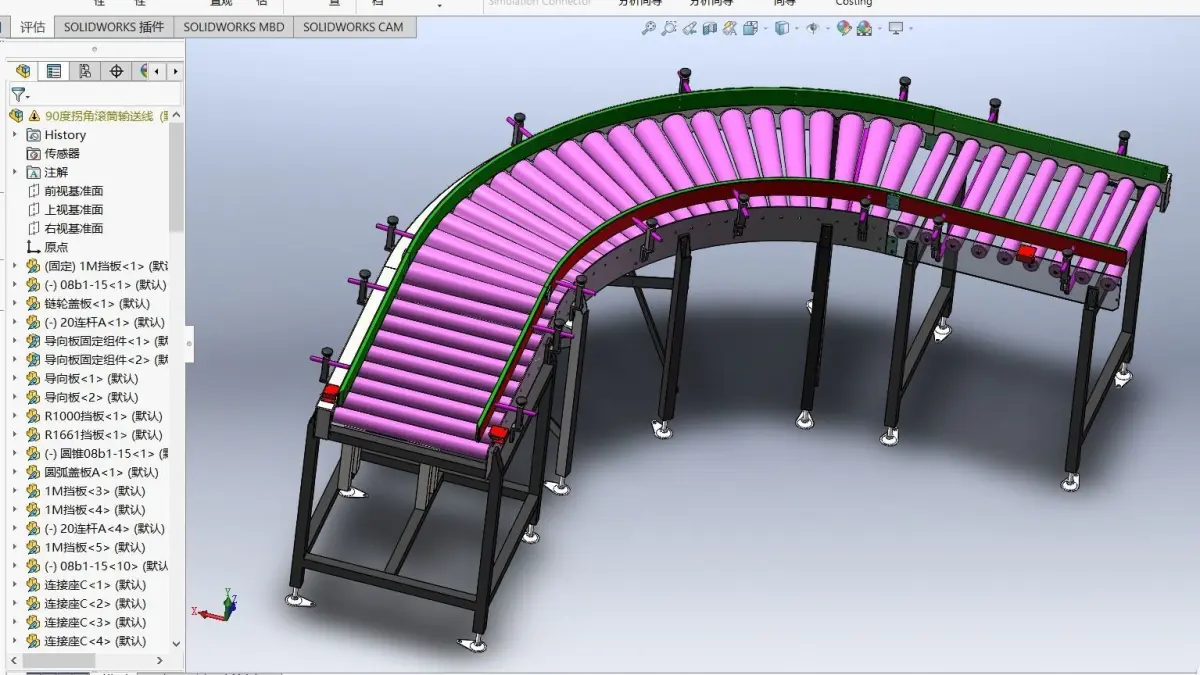Select the 1M挡板<3> component
The width and height of the screenshot is (1200, 675).
pos(94,491)
